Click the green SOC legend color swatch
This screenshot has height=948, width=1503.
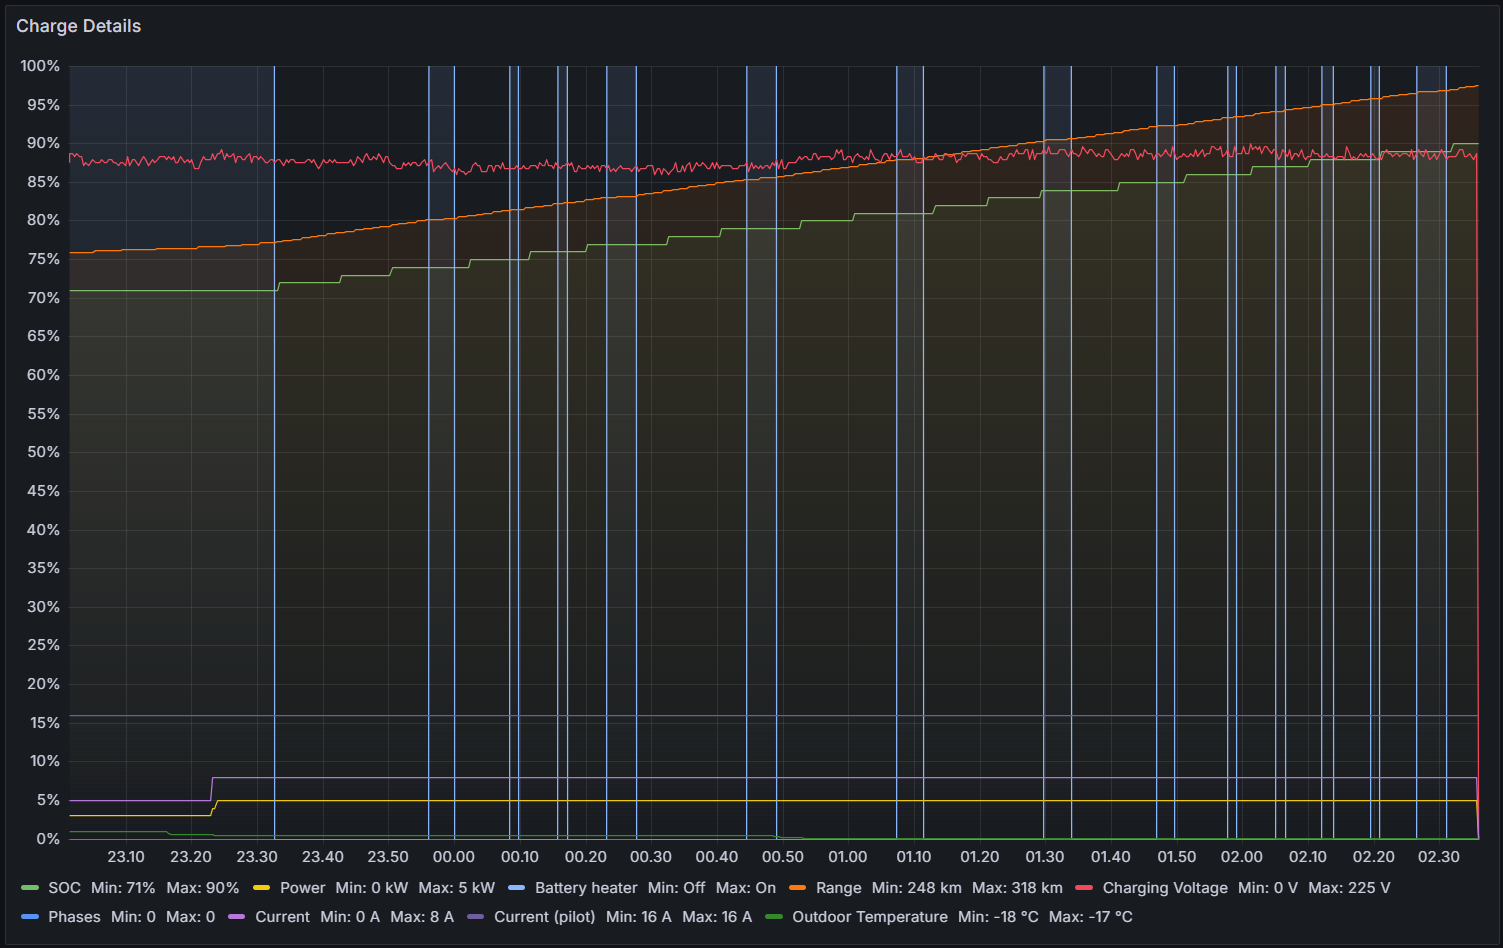(x=30, y=888)
